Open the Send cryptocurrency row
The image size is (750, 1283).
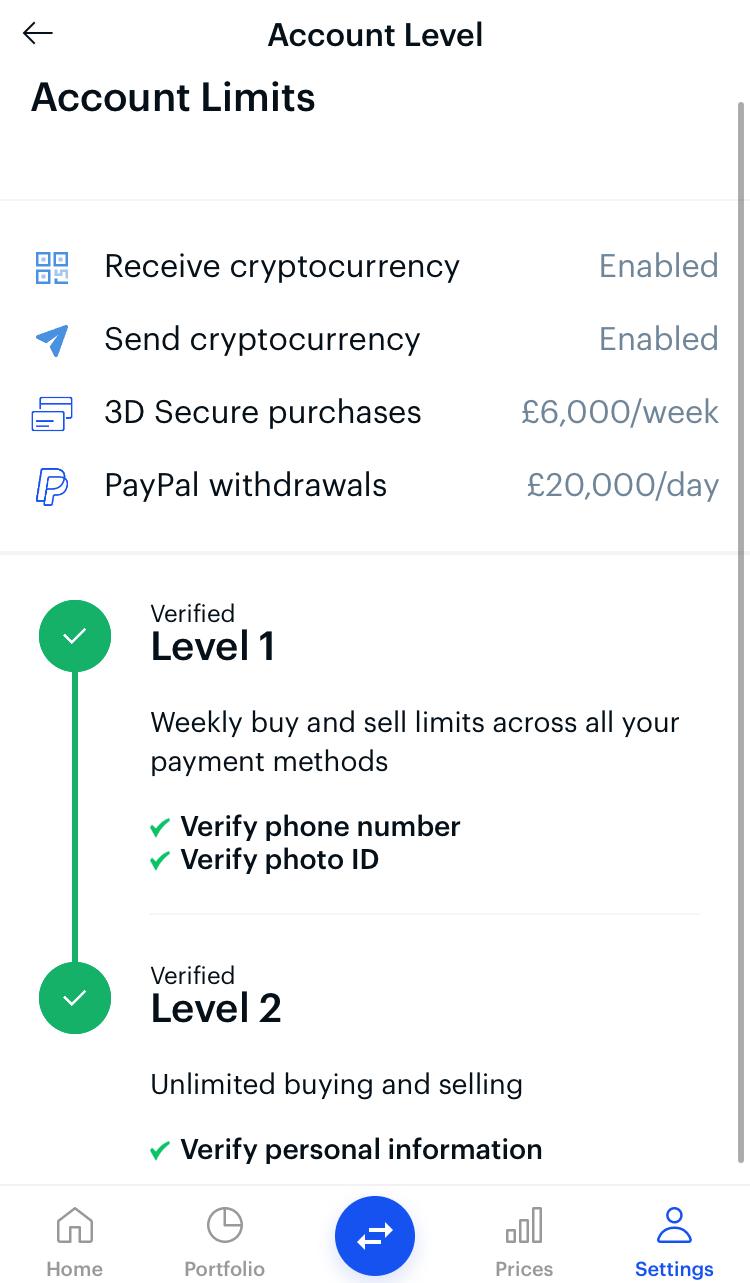click(262, 340)
